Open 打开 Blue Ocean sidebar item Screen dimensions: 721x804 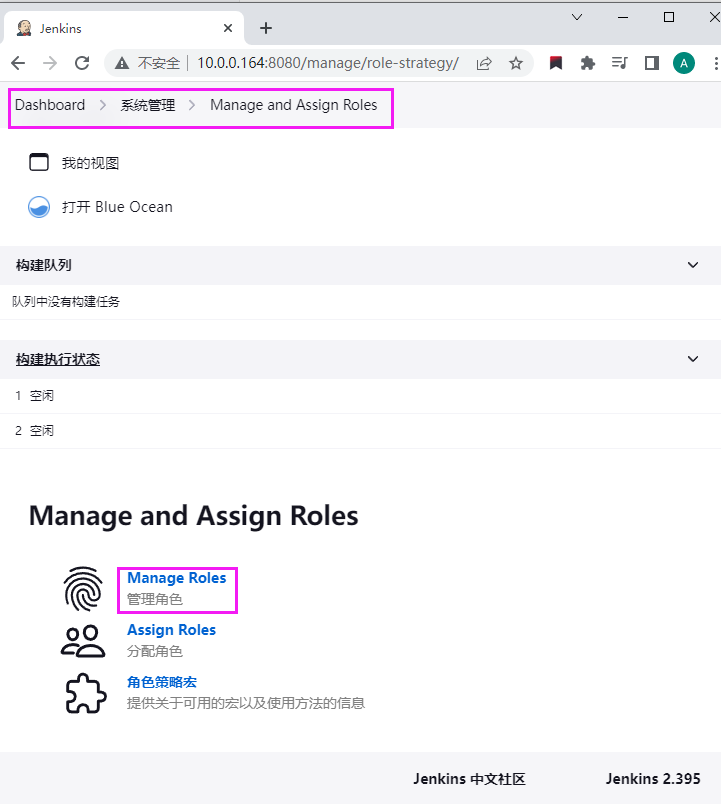coord(117,207)
